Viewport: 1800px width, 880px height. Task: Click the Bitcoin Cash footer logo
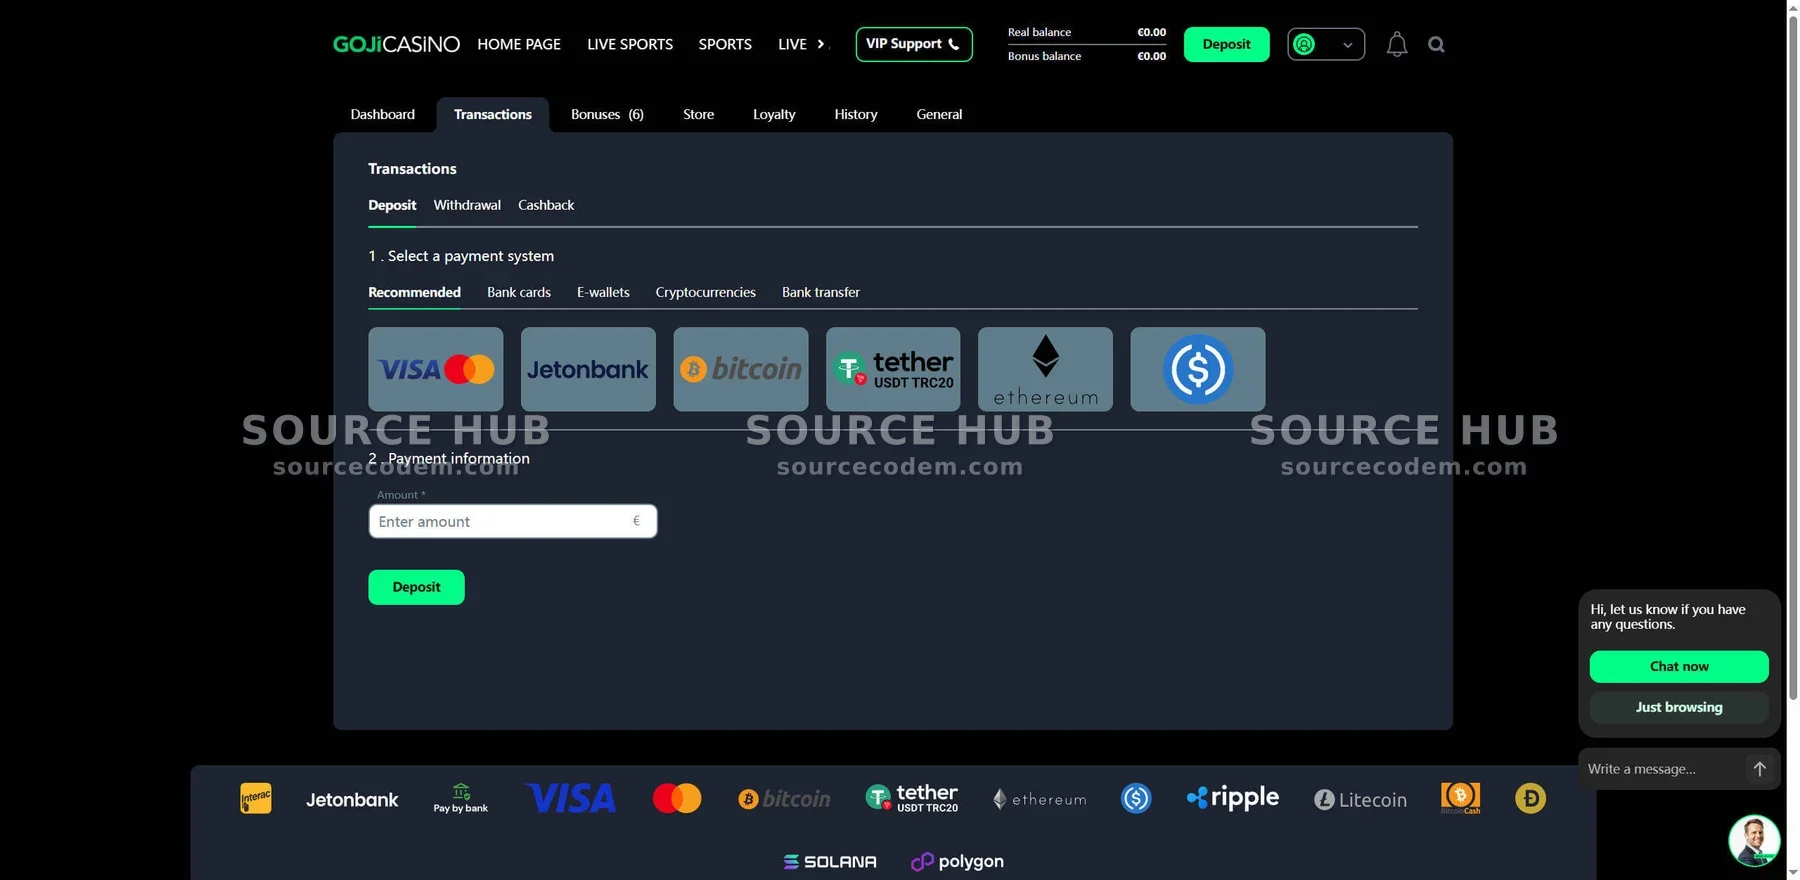tap(1460, 798)
